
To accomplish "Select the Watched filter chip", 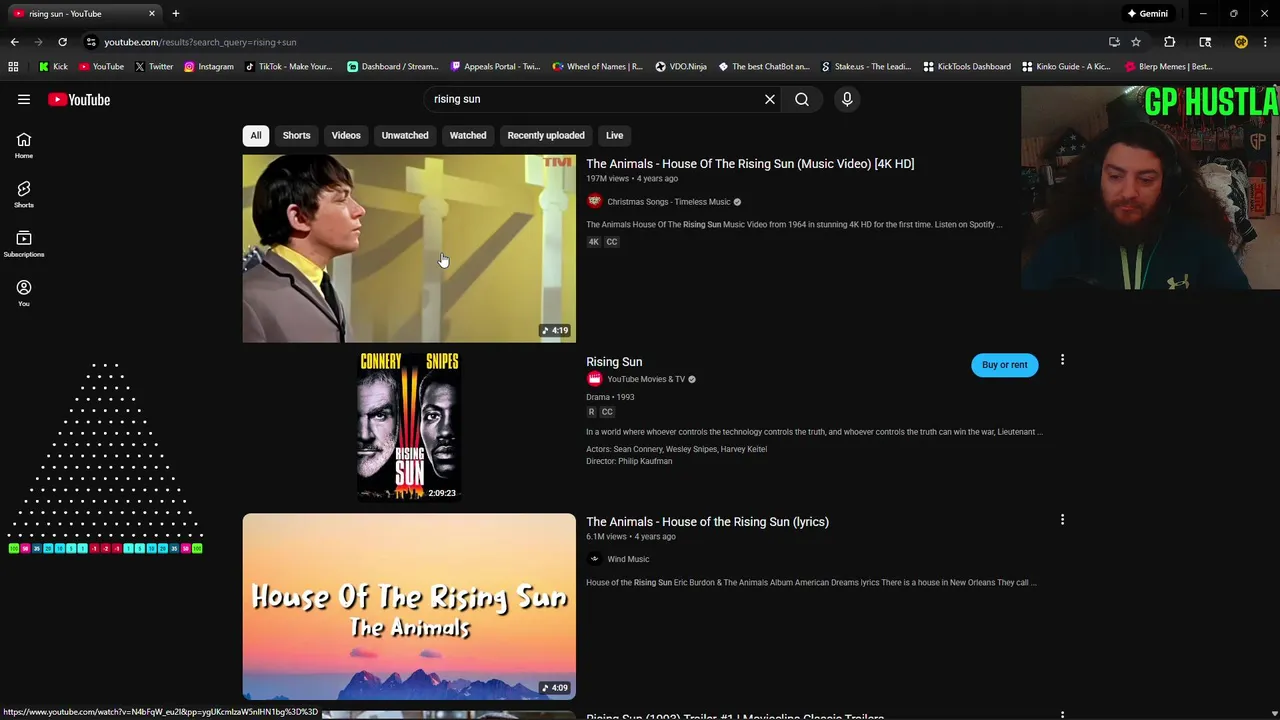I will [468, 135].
